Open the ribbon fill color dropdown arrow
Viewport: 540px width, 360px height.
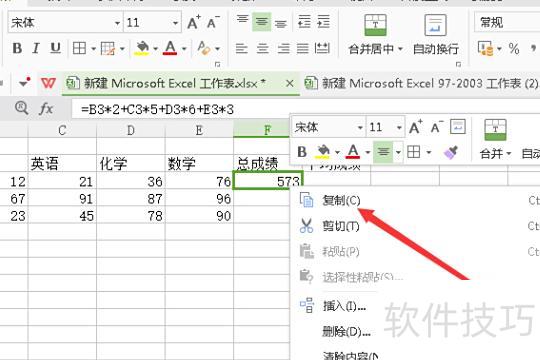coord(155,49)
